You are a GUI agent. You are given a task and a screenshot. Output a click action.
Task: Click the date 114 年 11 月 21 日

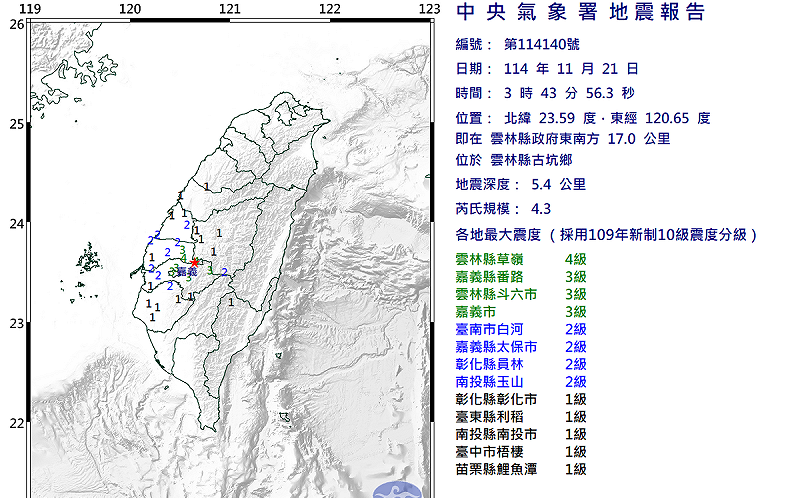[x=571, y=69]
